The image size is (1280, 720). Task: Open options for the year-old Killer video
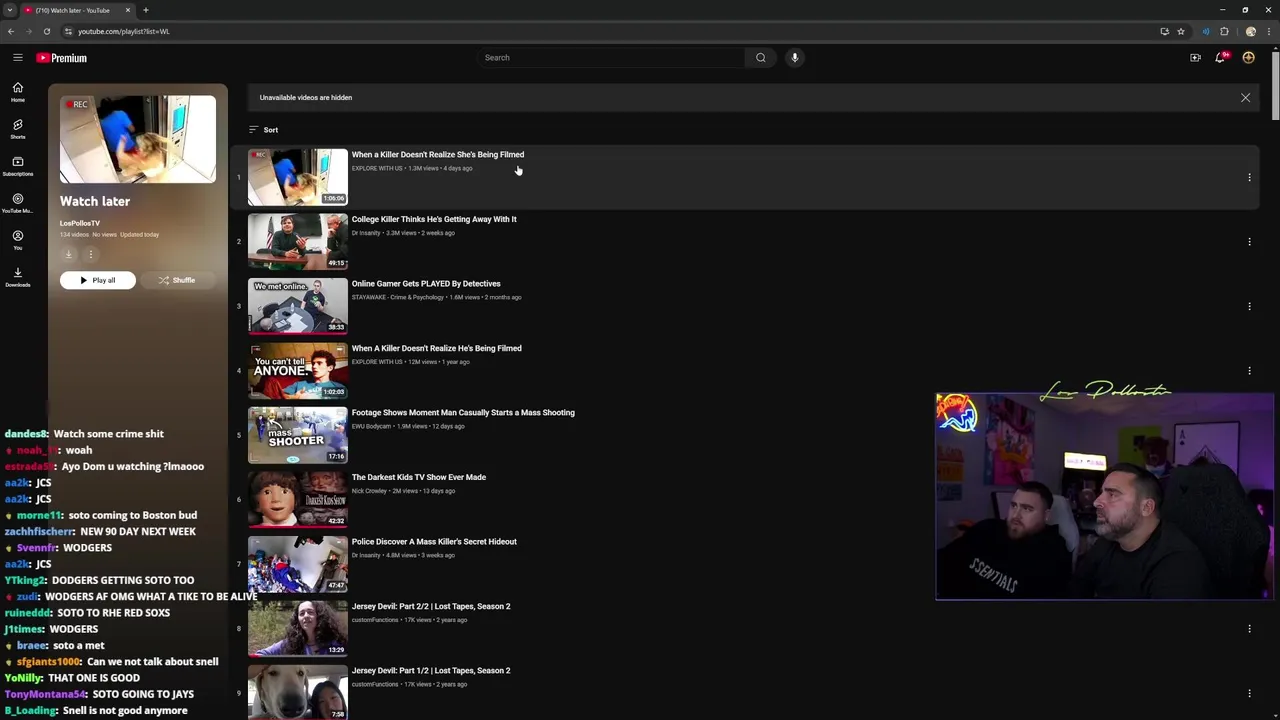tap(1249, 371)
